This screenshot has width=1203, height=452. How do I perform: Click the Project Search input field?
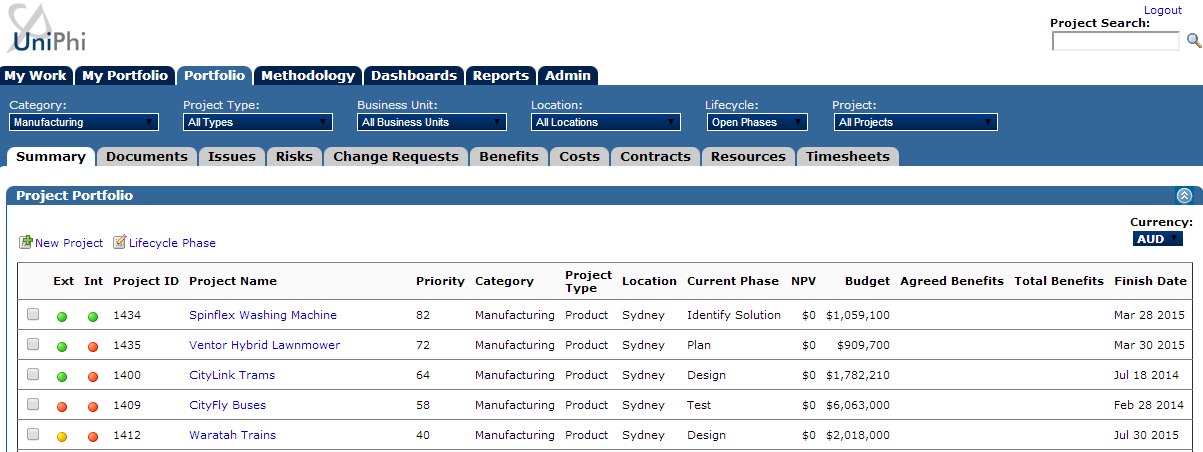1116,41
